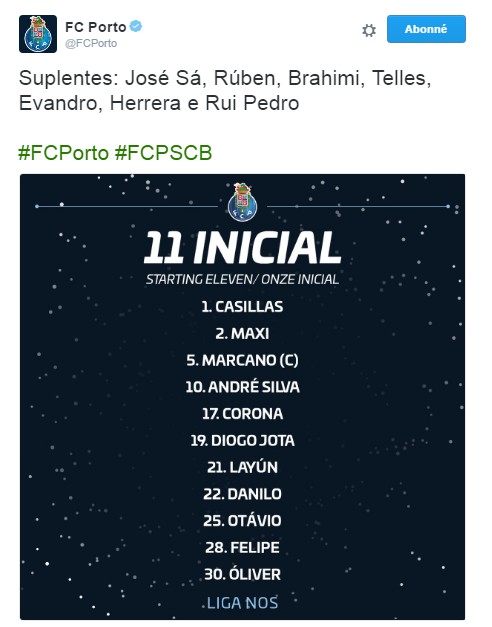Viewport: 492px width, 627px height.
Task: Click the blue Abonné button
Action: point(426,29)
